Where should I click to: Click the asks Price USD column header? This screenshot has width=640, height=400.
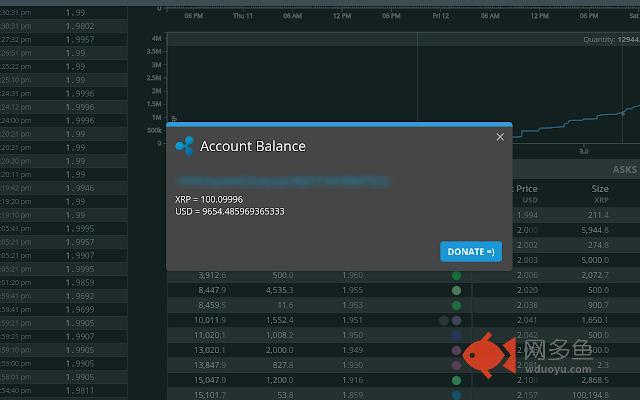[527, 193]
